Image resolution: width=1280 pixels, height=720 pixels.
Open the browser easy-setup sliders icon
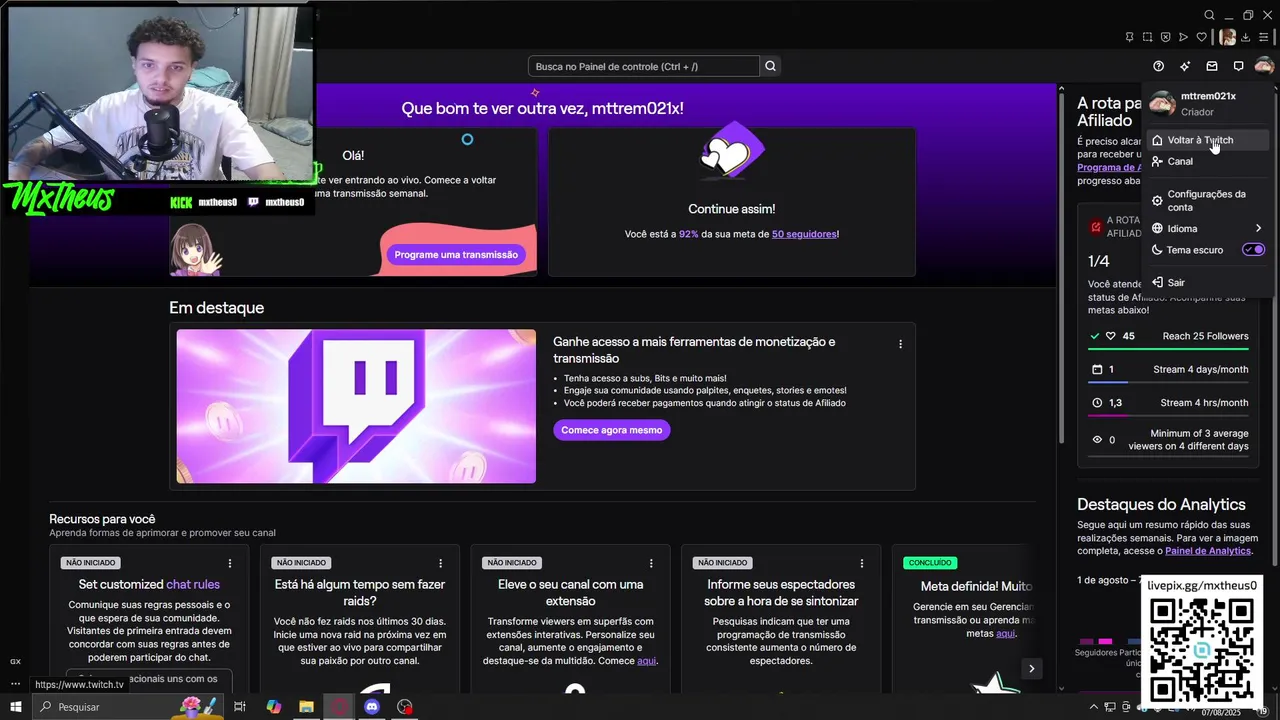1264,37
